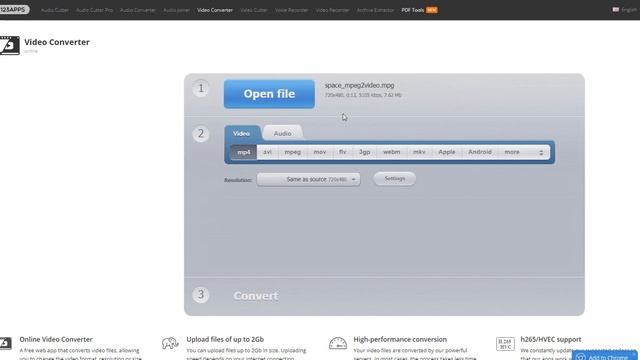Open the Audio Cutter Pro tool
The height and width of the screenshot is (360, 640).
pos(94,10)
